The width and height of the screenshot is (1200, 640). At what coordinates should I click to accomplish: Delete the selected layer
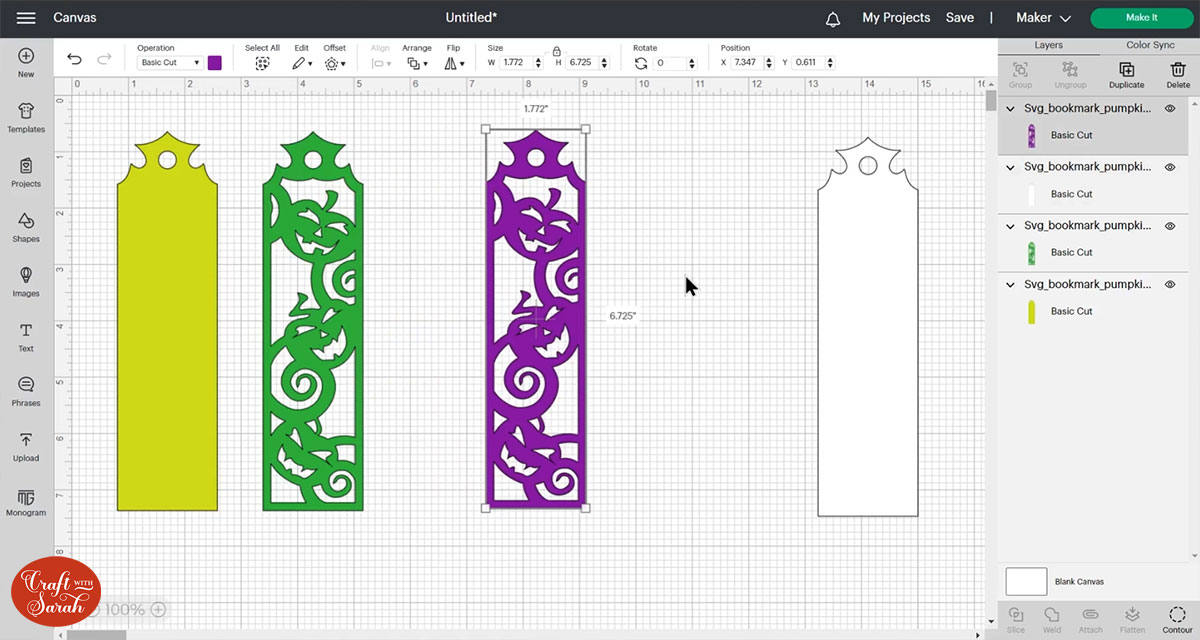point(1178,73)
